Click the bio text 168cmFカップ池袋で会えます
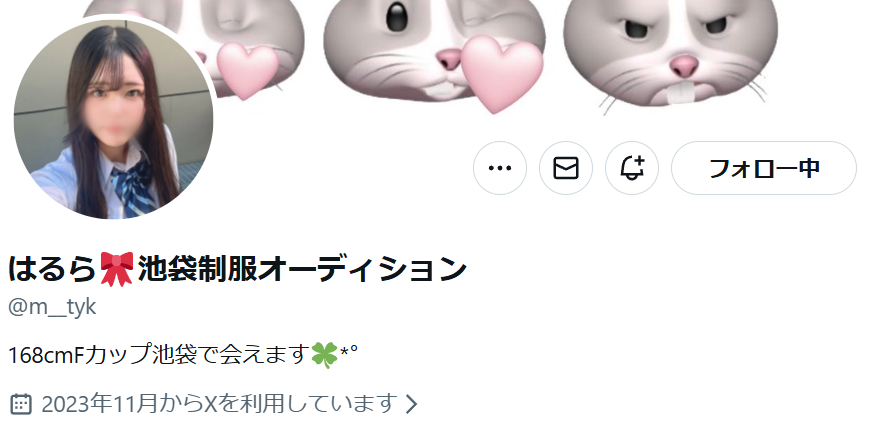Image resolution: width=870 pixels, height=441 pixels. (159, 355)
